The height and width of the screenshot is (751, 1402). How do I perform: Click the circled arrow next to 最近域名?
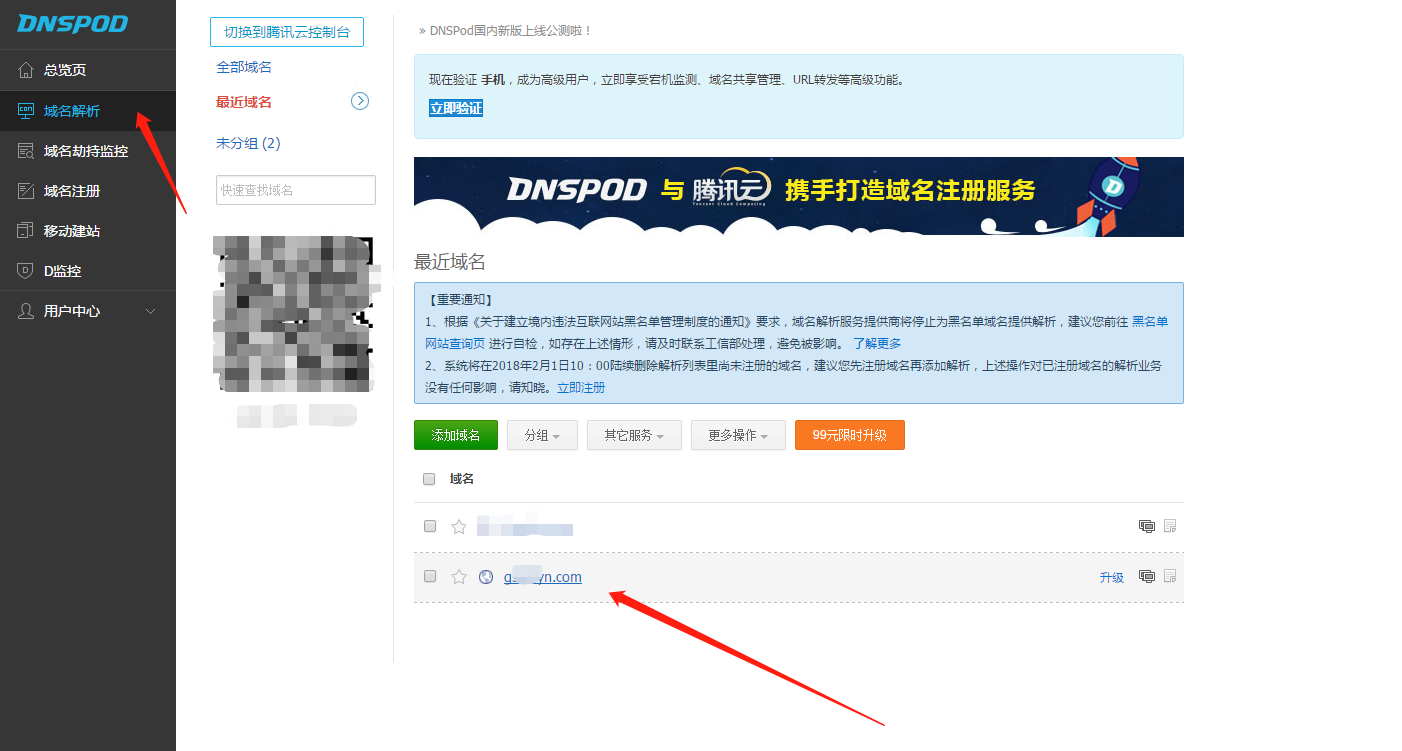pos(361,101)
